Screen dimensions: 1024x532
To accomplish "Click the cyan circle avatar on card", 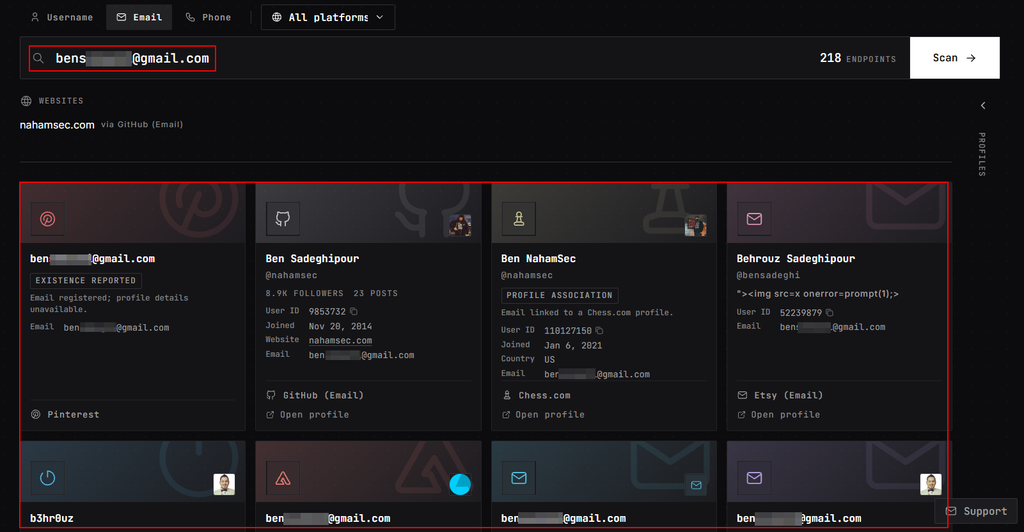I will [x=460, y=484].
